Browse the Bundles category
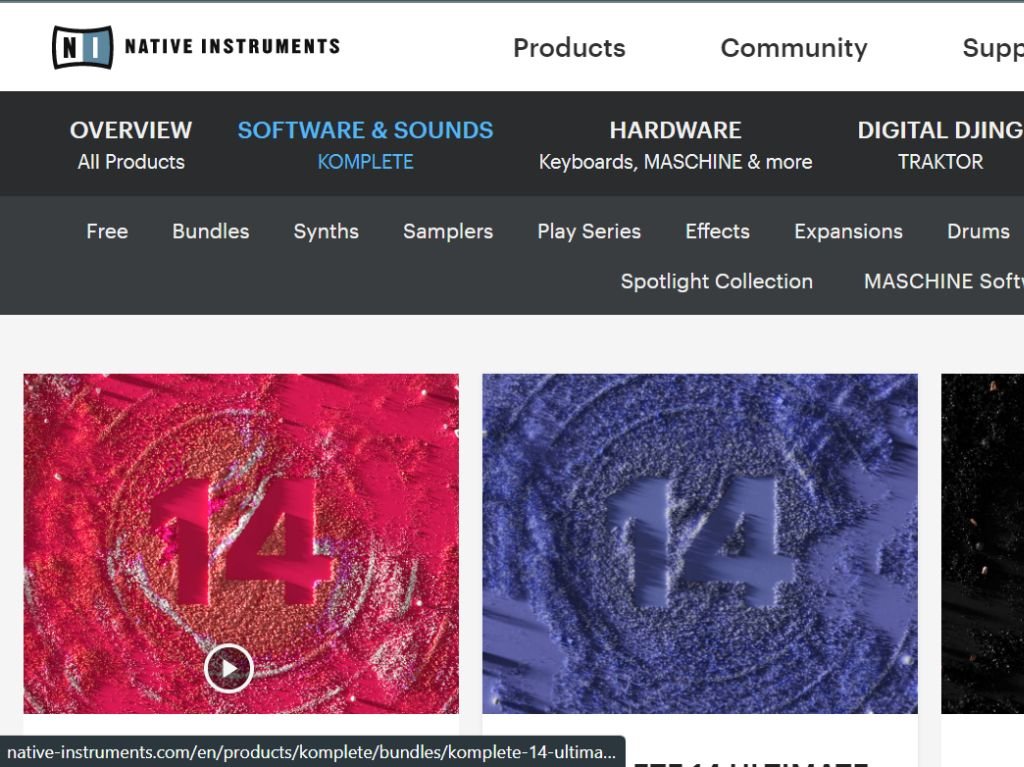The width and height of the screenshot is (1024, 767). click(210, 231)
